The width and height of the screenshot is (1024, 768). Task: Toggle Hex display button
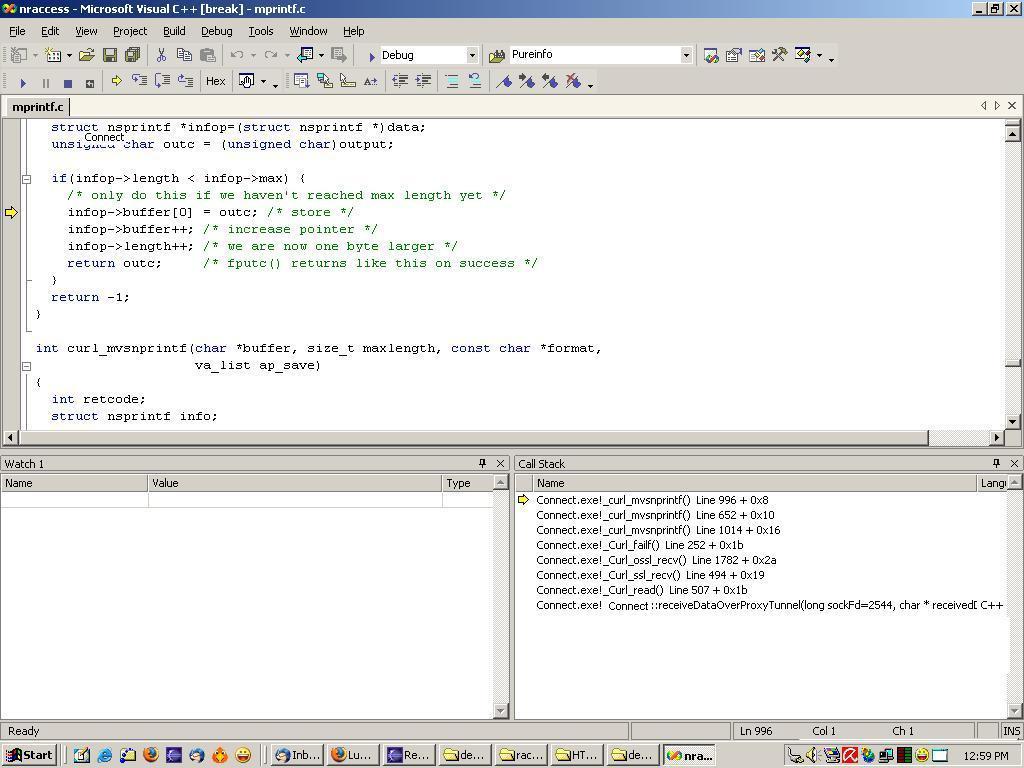(x=216, y=81)
